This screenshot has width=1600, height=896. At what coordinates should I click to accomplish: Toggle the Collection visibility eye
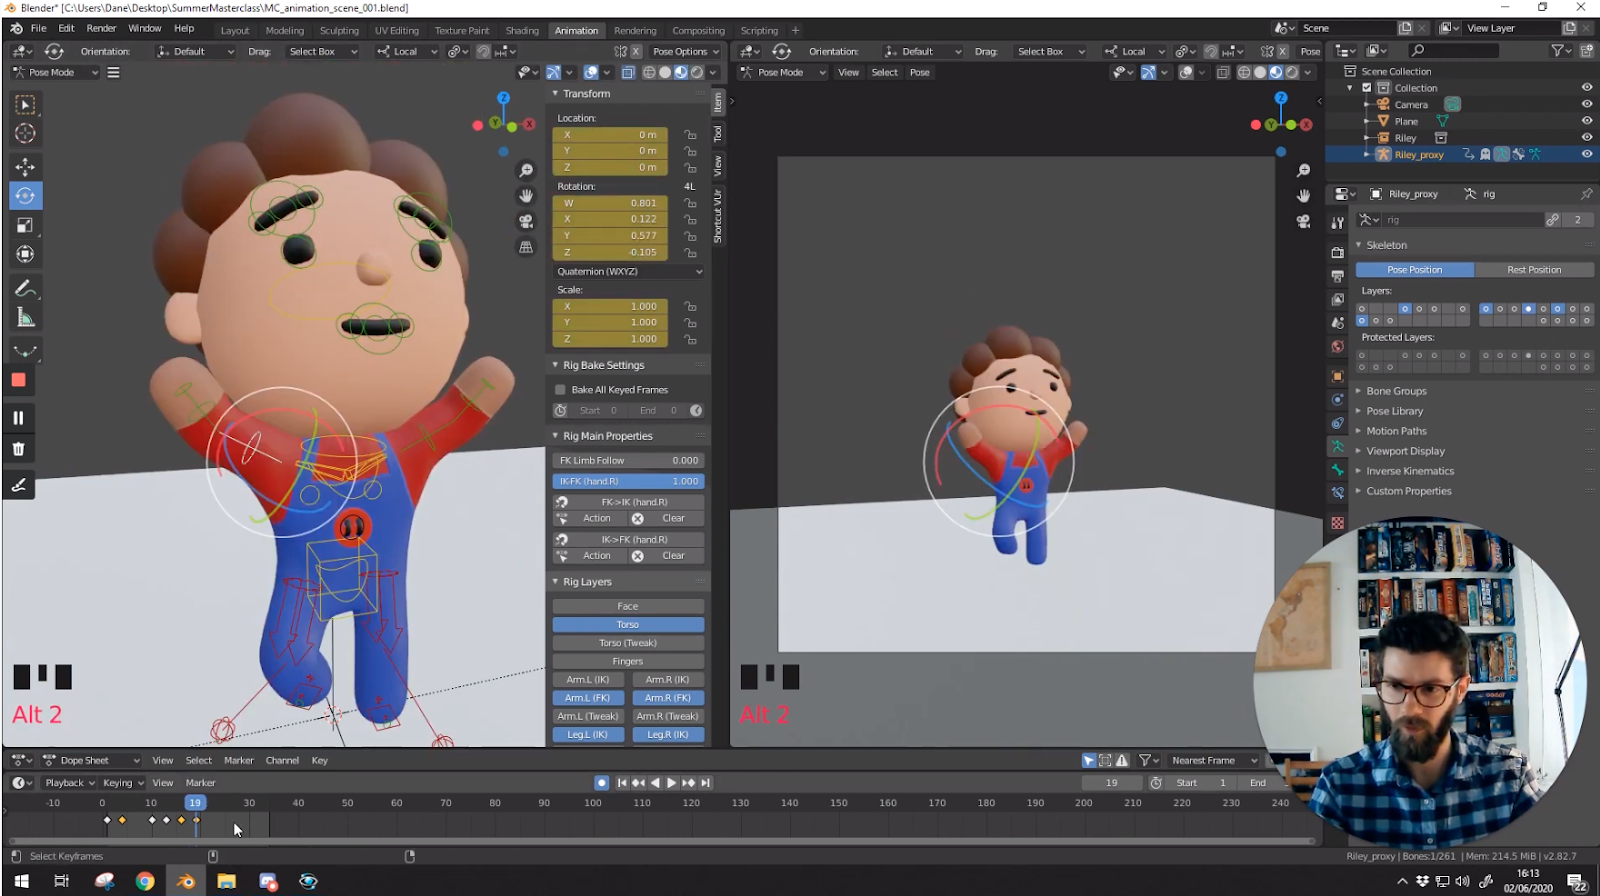pos(1586,88)
